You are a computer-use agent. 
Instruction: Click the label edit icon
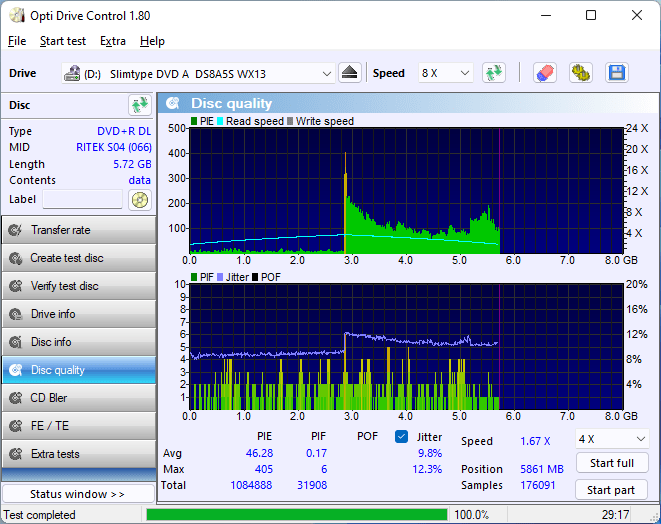139,200
